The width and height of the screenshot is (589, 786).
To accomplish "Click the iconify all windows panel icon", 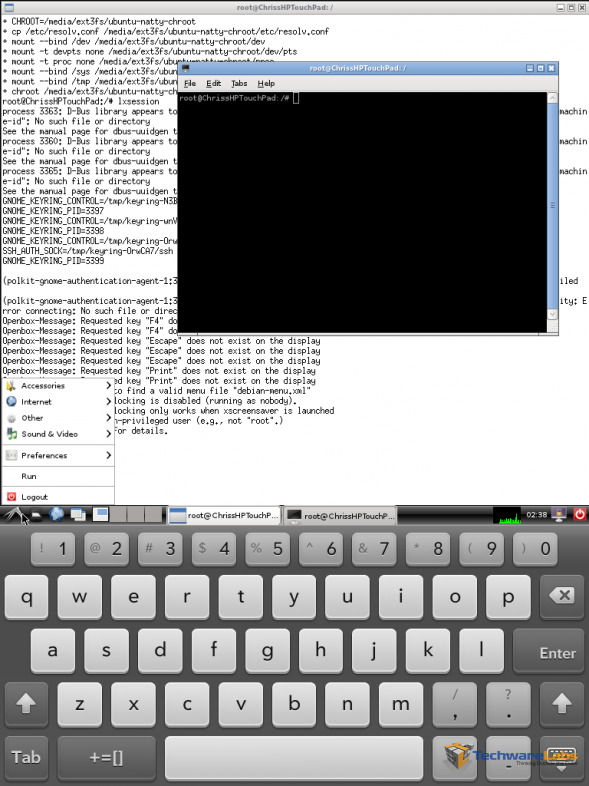I will coord(78,515).
